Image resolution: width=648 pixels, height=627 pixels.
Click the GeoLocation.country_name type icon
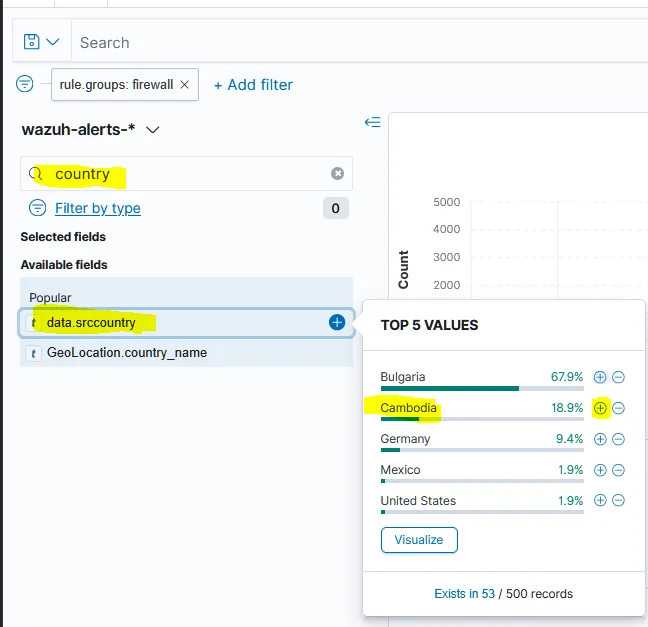[33, 353]
